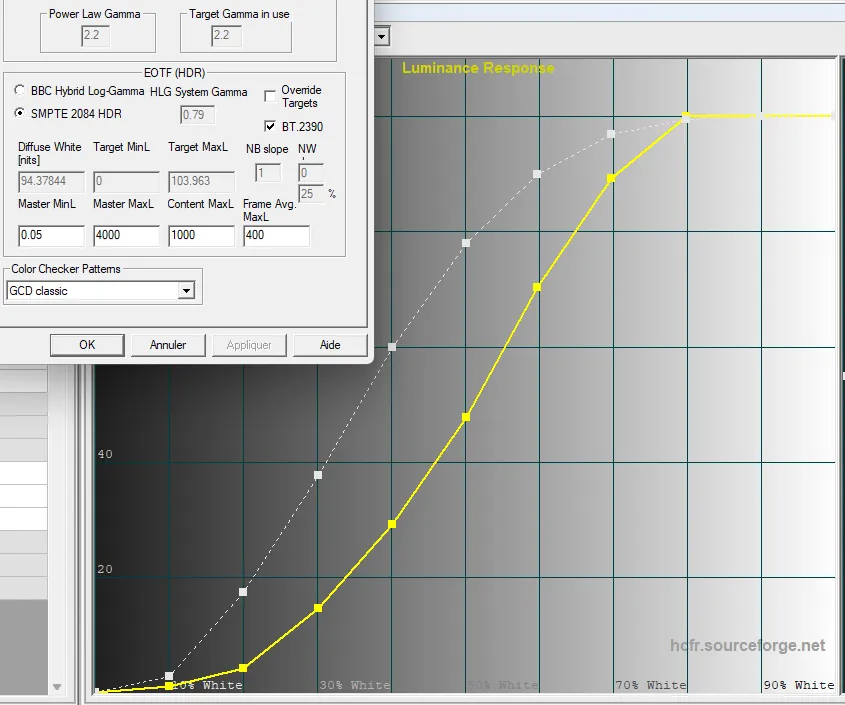845x705 pixels.
Task: Uncheck the BT.2390 checkbox
Action: tap(270, 126)
